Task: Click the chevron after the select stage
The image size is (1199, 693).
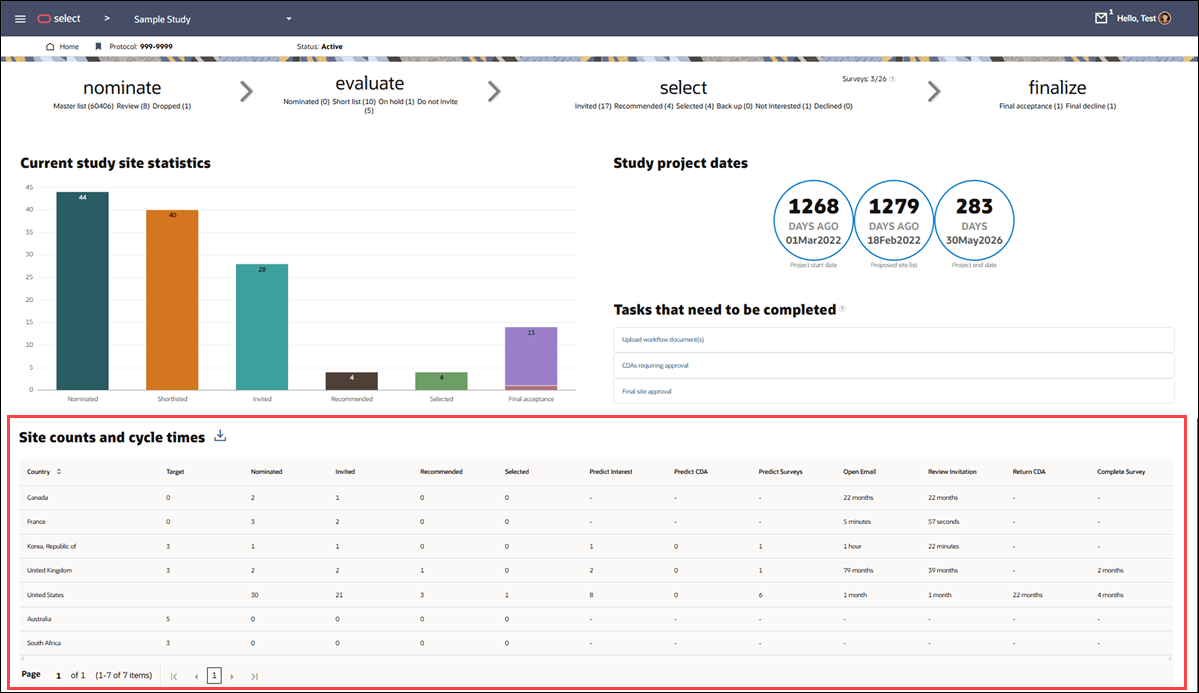Action: [934, 90]
